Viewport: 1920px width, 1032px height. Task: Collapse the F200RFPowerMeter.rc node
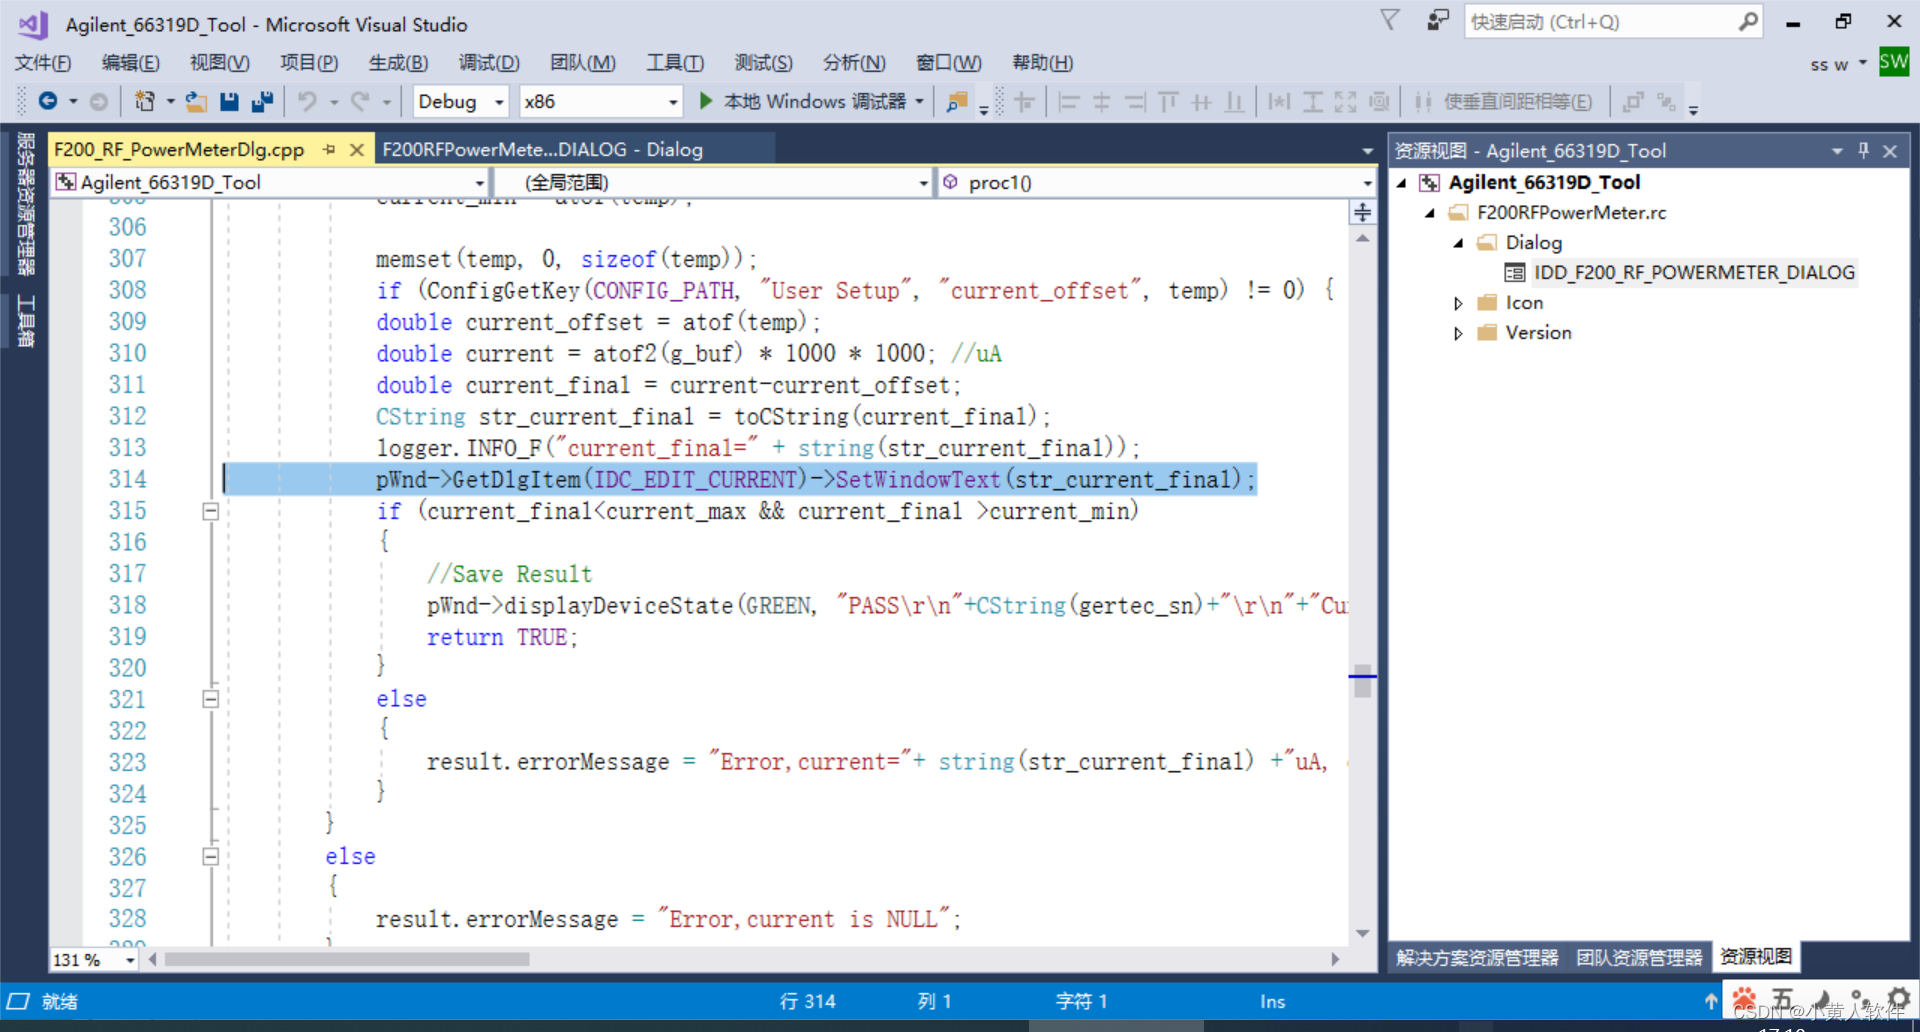click(1430, 213)
